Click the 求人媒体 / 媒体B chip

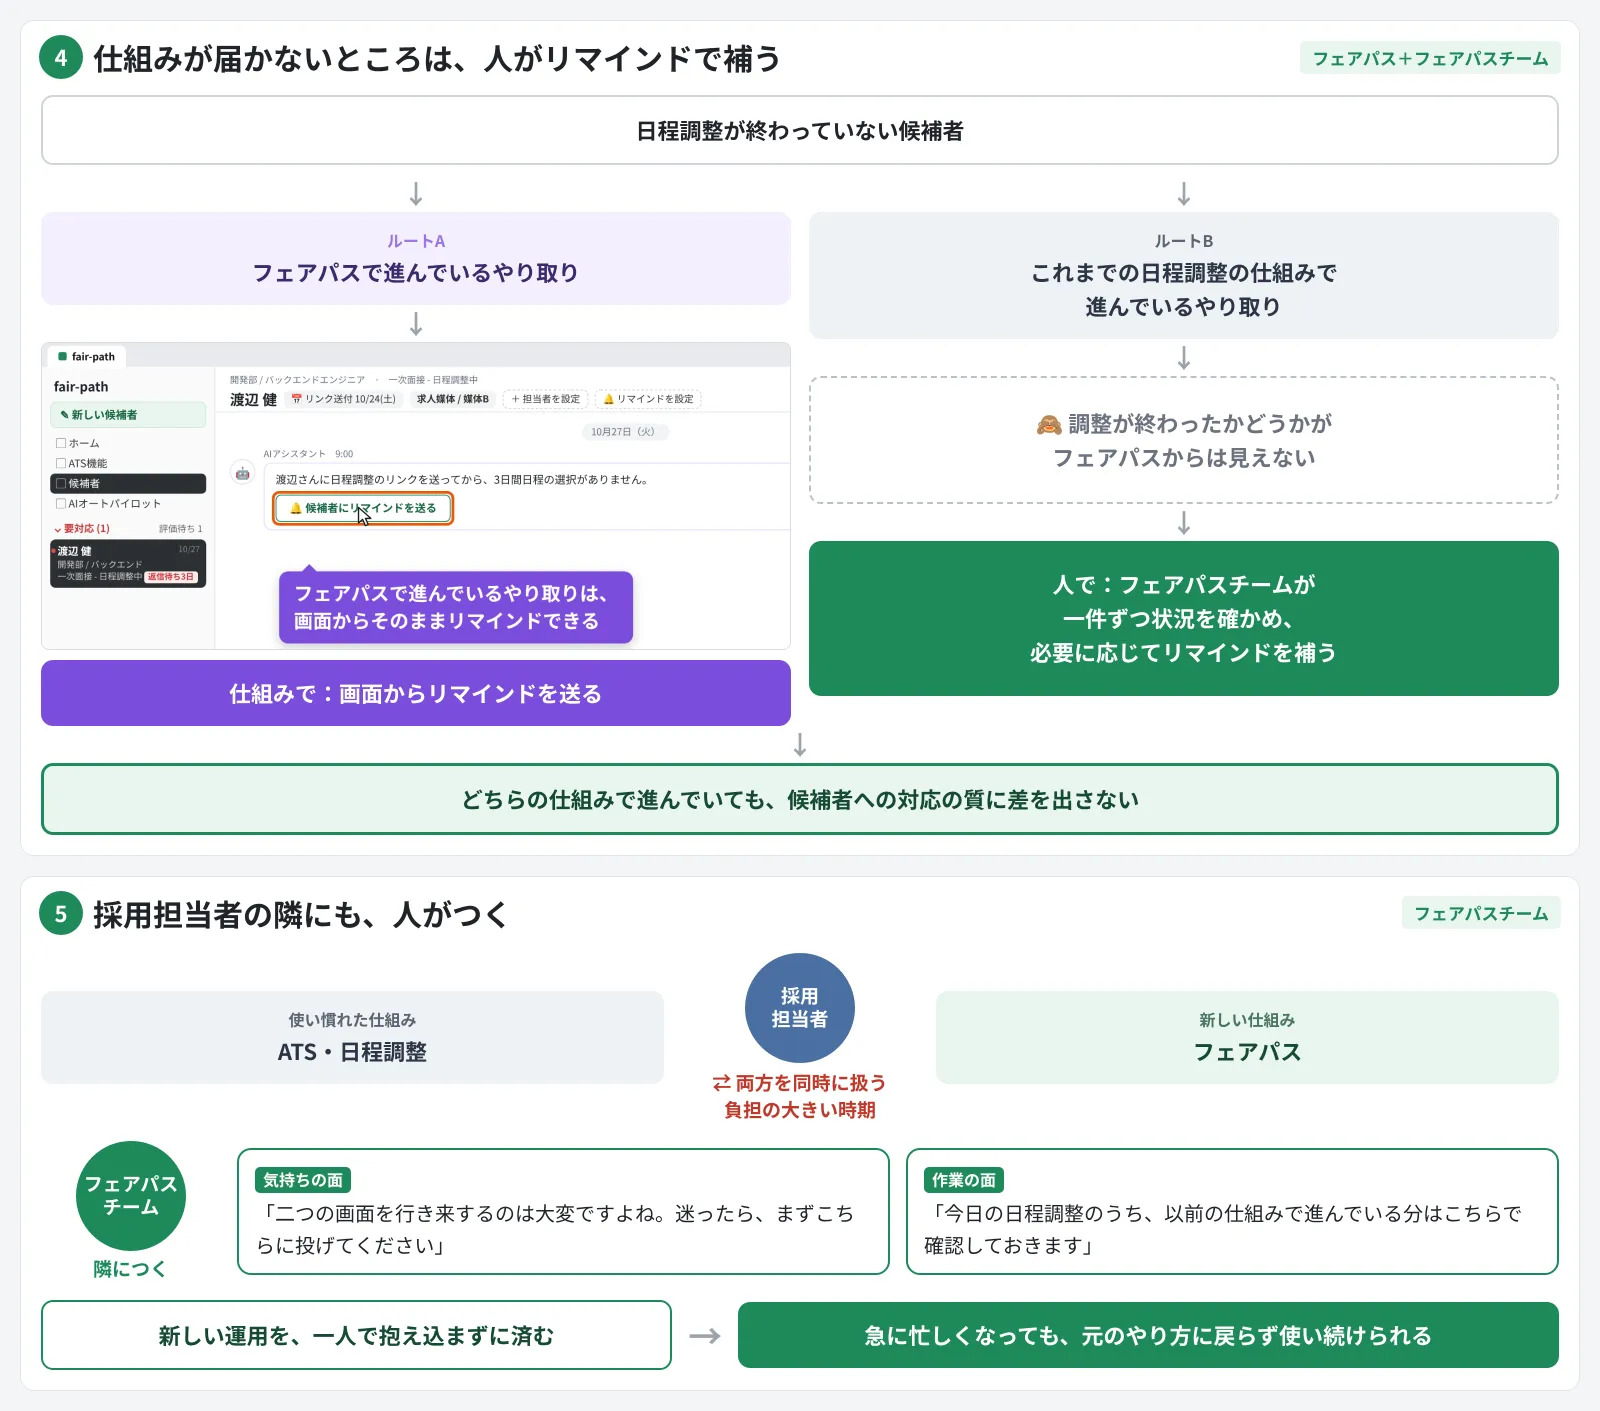(453, 399)
